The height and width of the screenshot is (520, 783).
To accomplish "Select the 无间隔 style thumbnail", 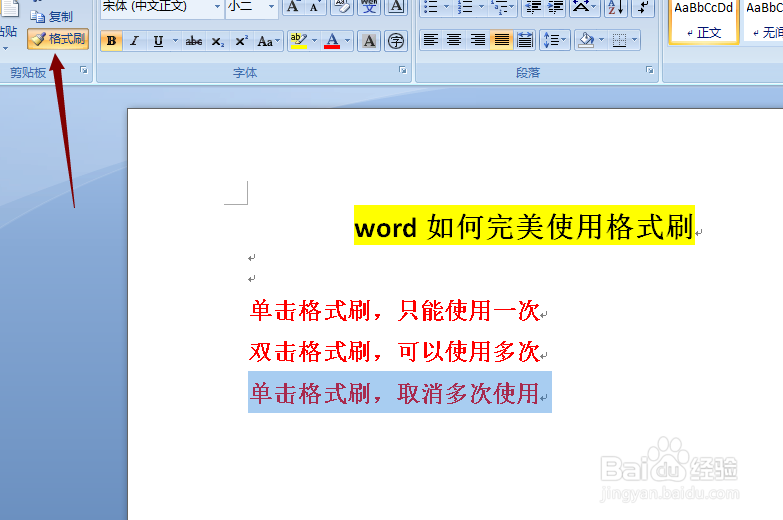I will pyautogui.click(x=764, y=21).
